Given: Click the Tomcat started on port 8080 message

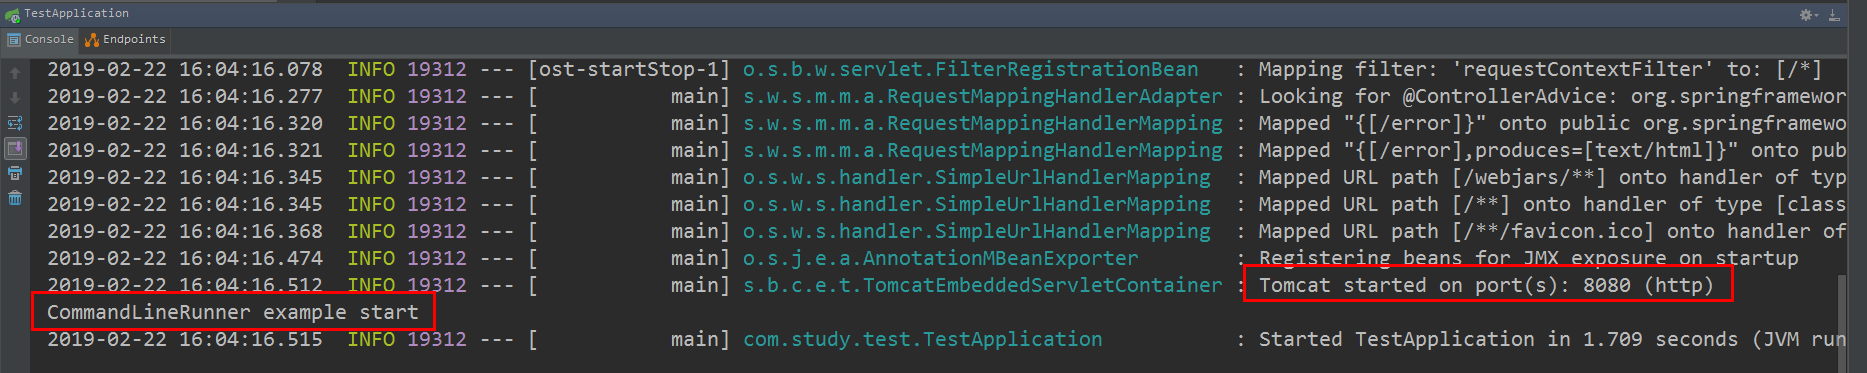Looking at the screenshot, I should [1486, 285].
